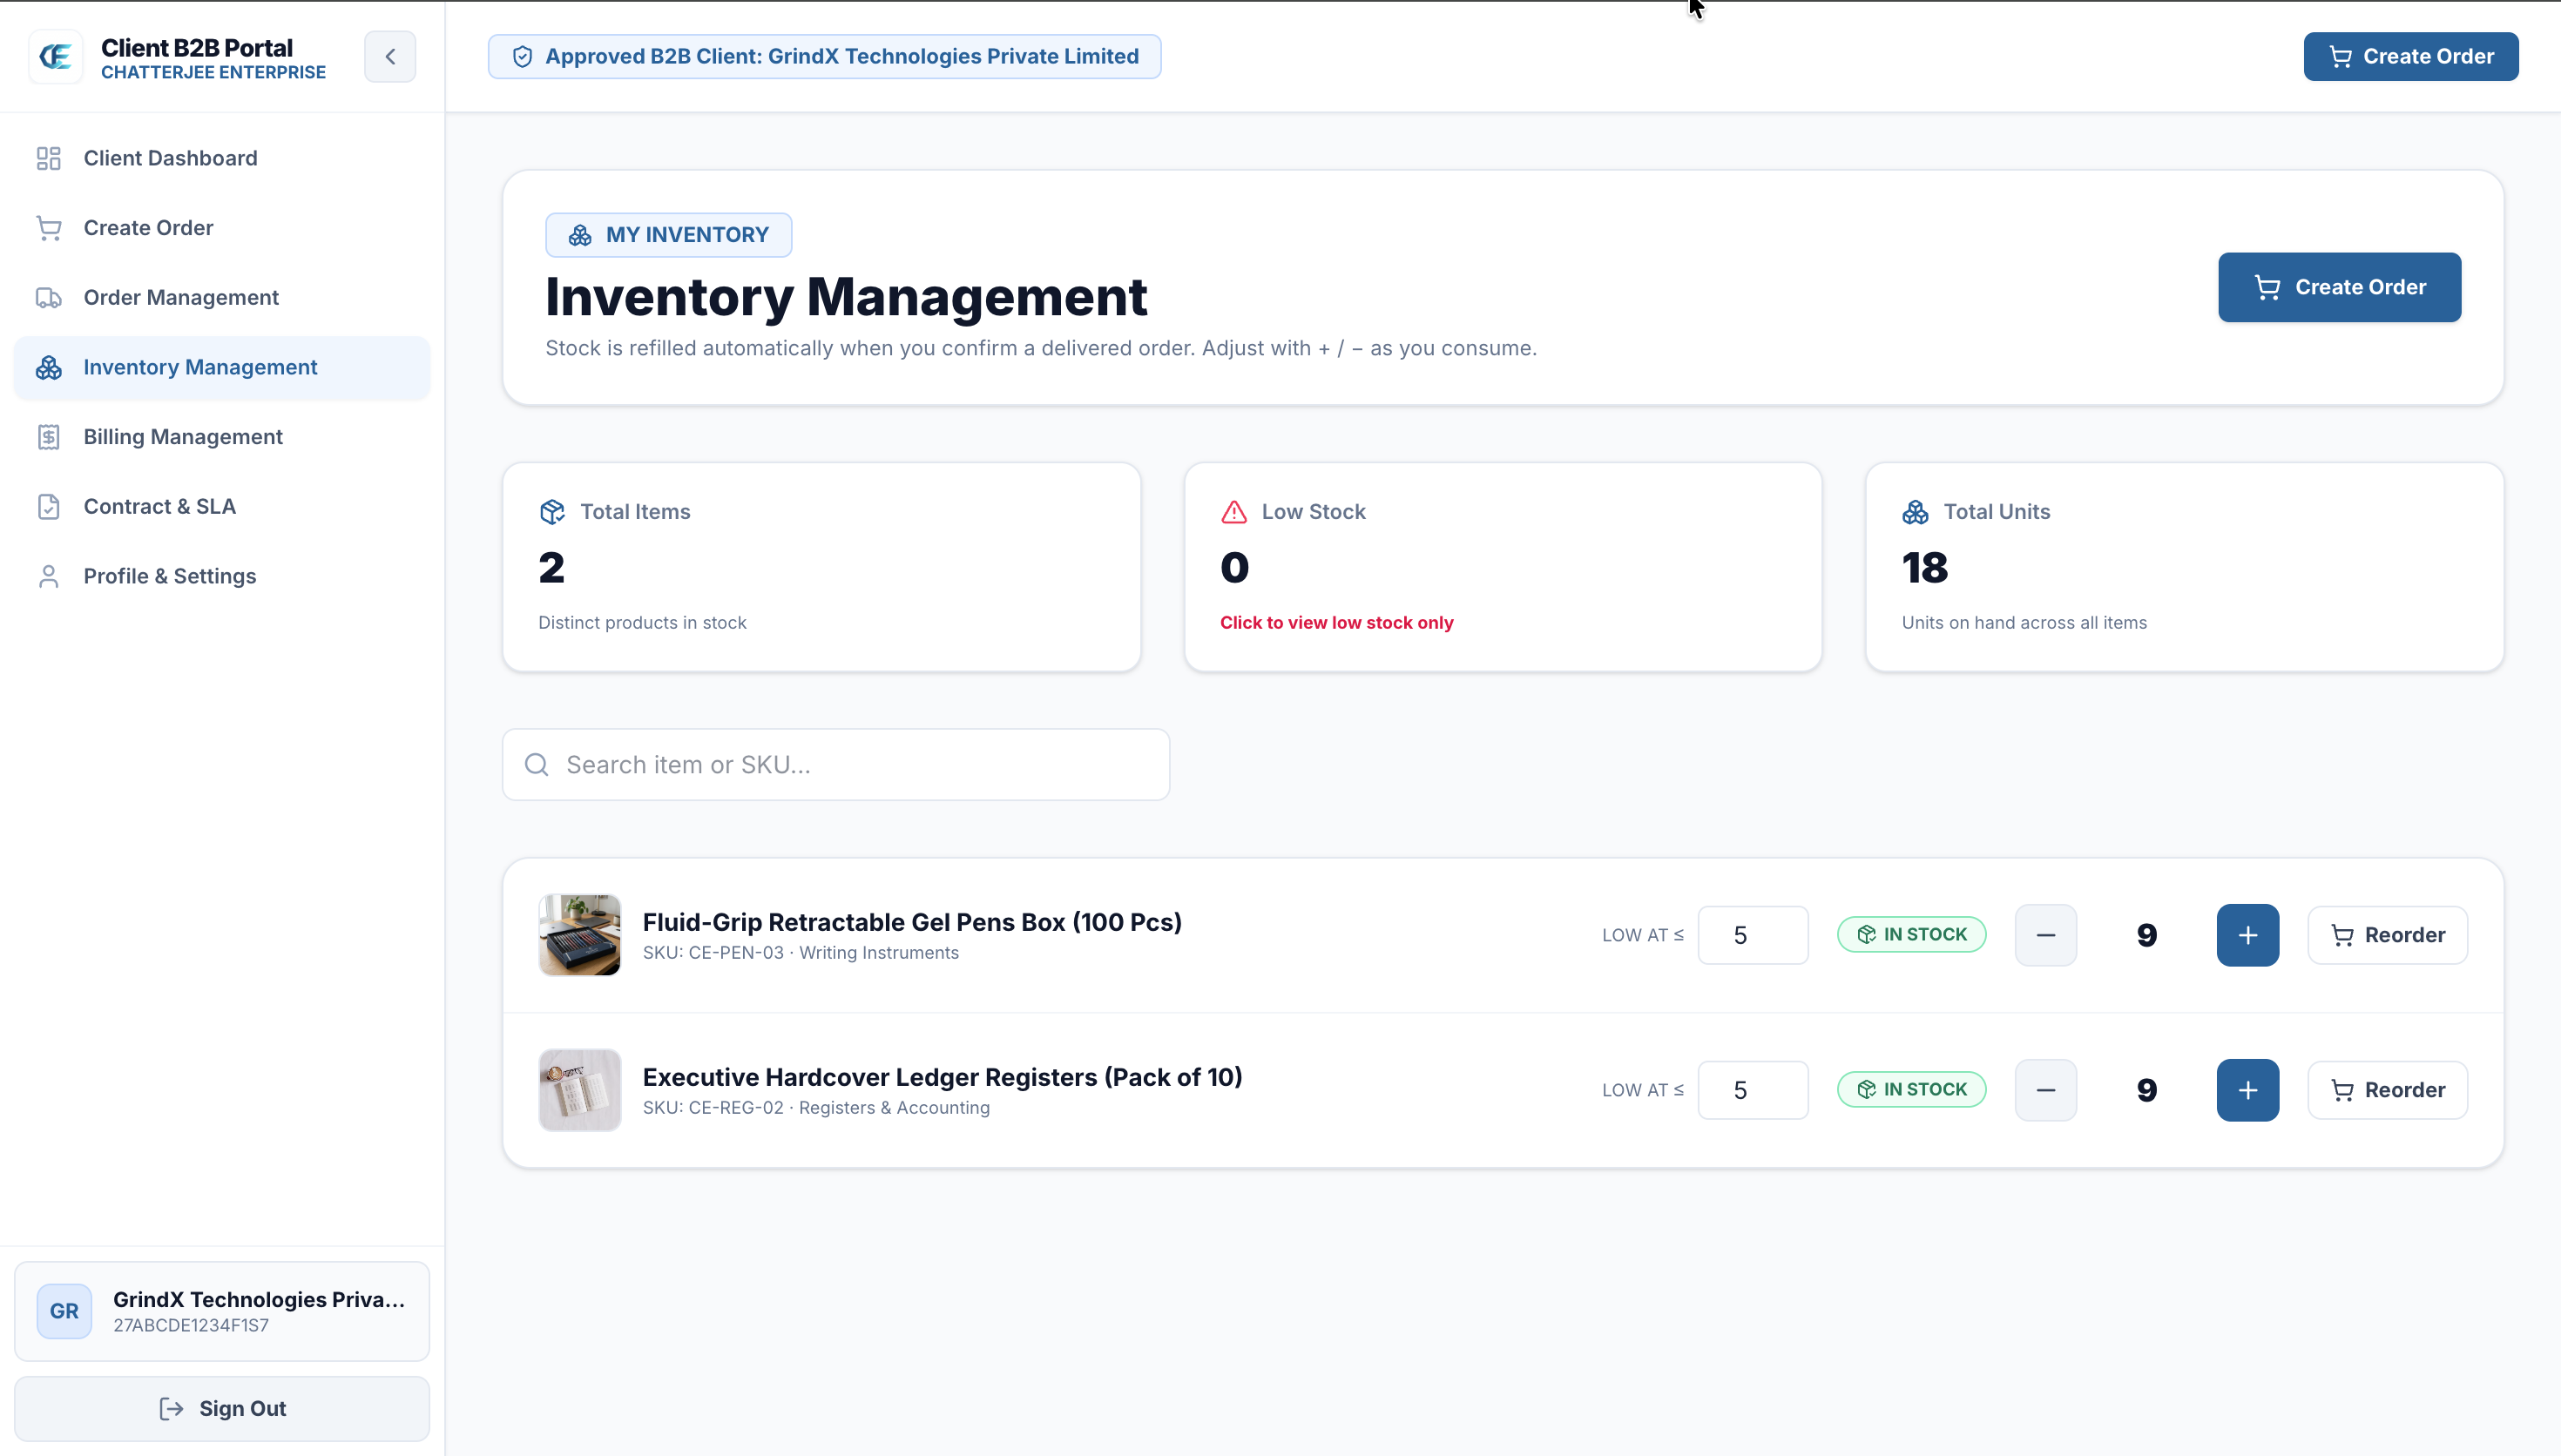This screenshot has width=2561, height=1456.
Task: Click Create Order in the Inventory Management card
Action: [x=2339, y=287]
